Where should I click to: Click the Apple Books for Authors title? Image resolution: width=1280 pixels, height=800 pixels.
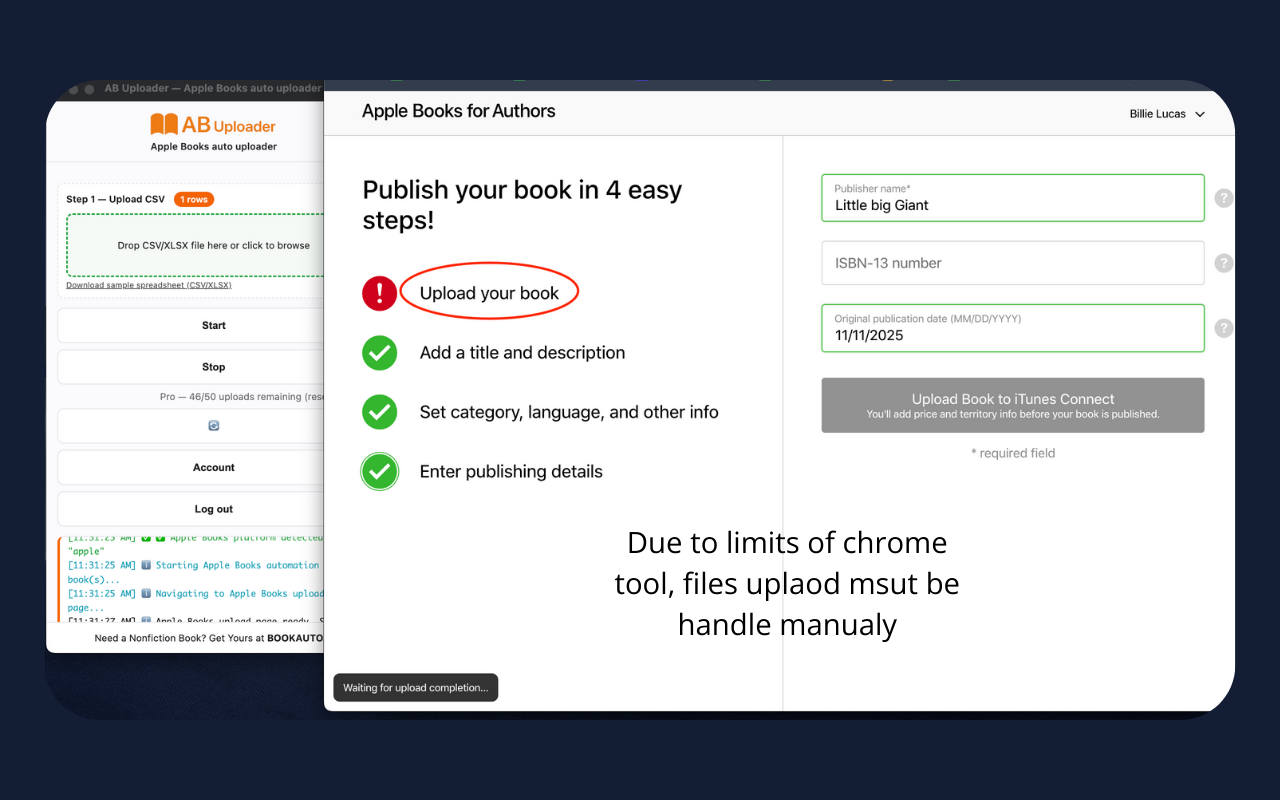[458, 111]
